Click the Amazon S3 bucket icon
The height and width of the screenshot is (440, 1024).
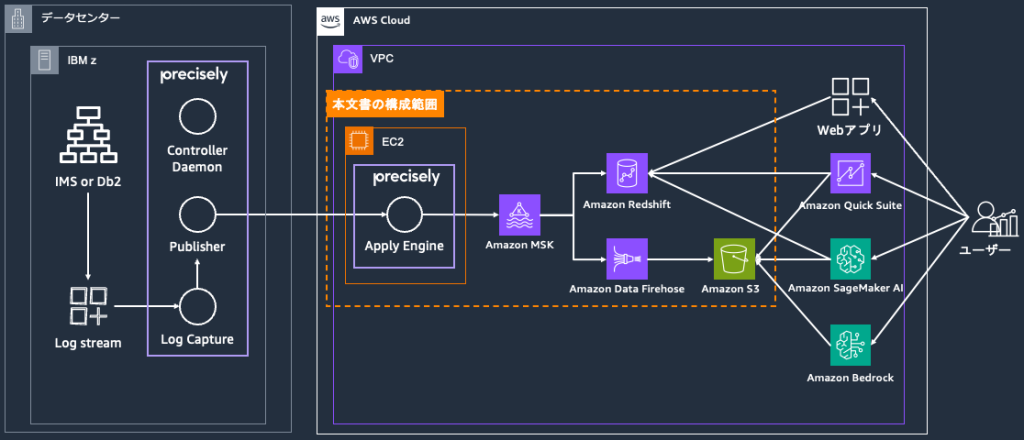tap(734, 259)
